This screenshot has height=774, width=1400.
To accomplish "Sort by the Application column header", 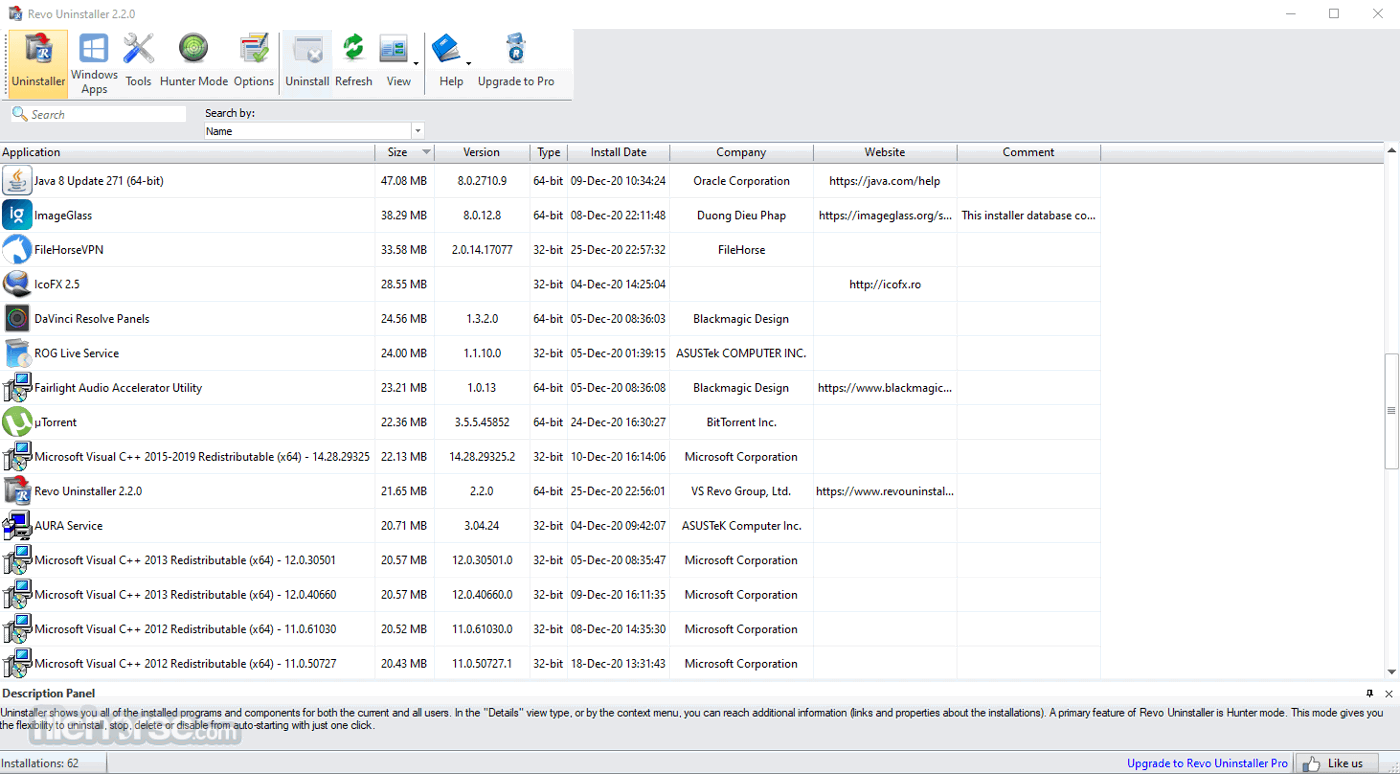I will 188,152.
